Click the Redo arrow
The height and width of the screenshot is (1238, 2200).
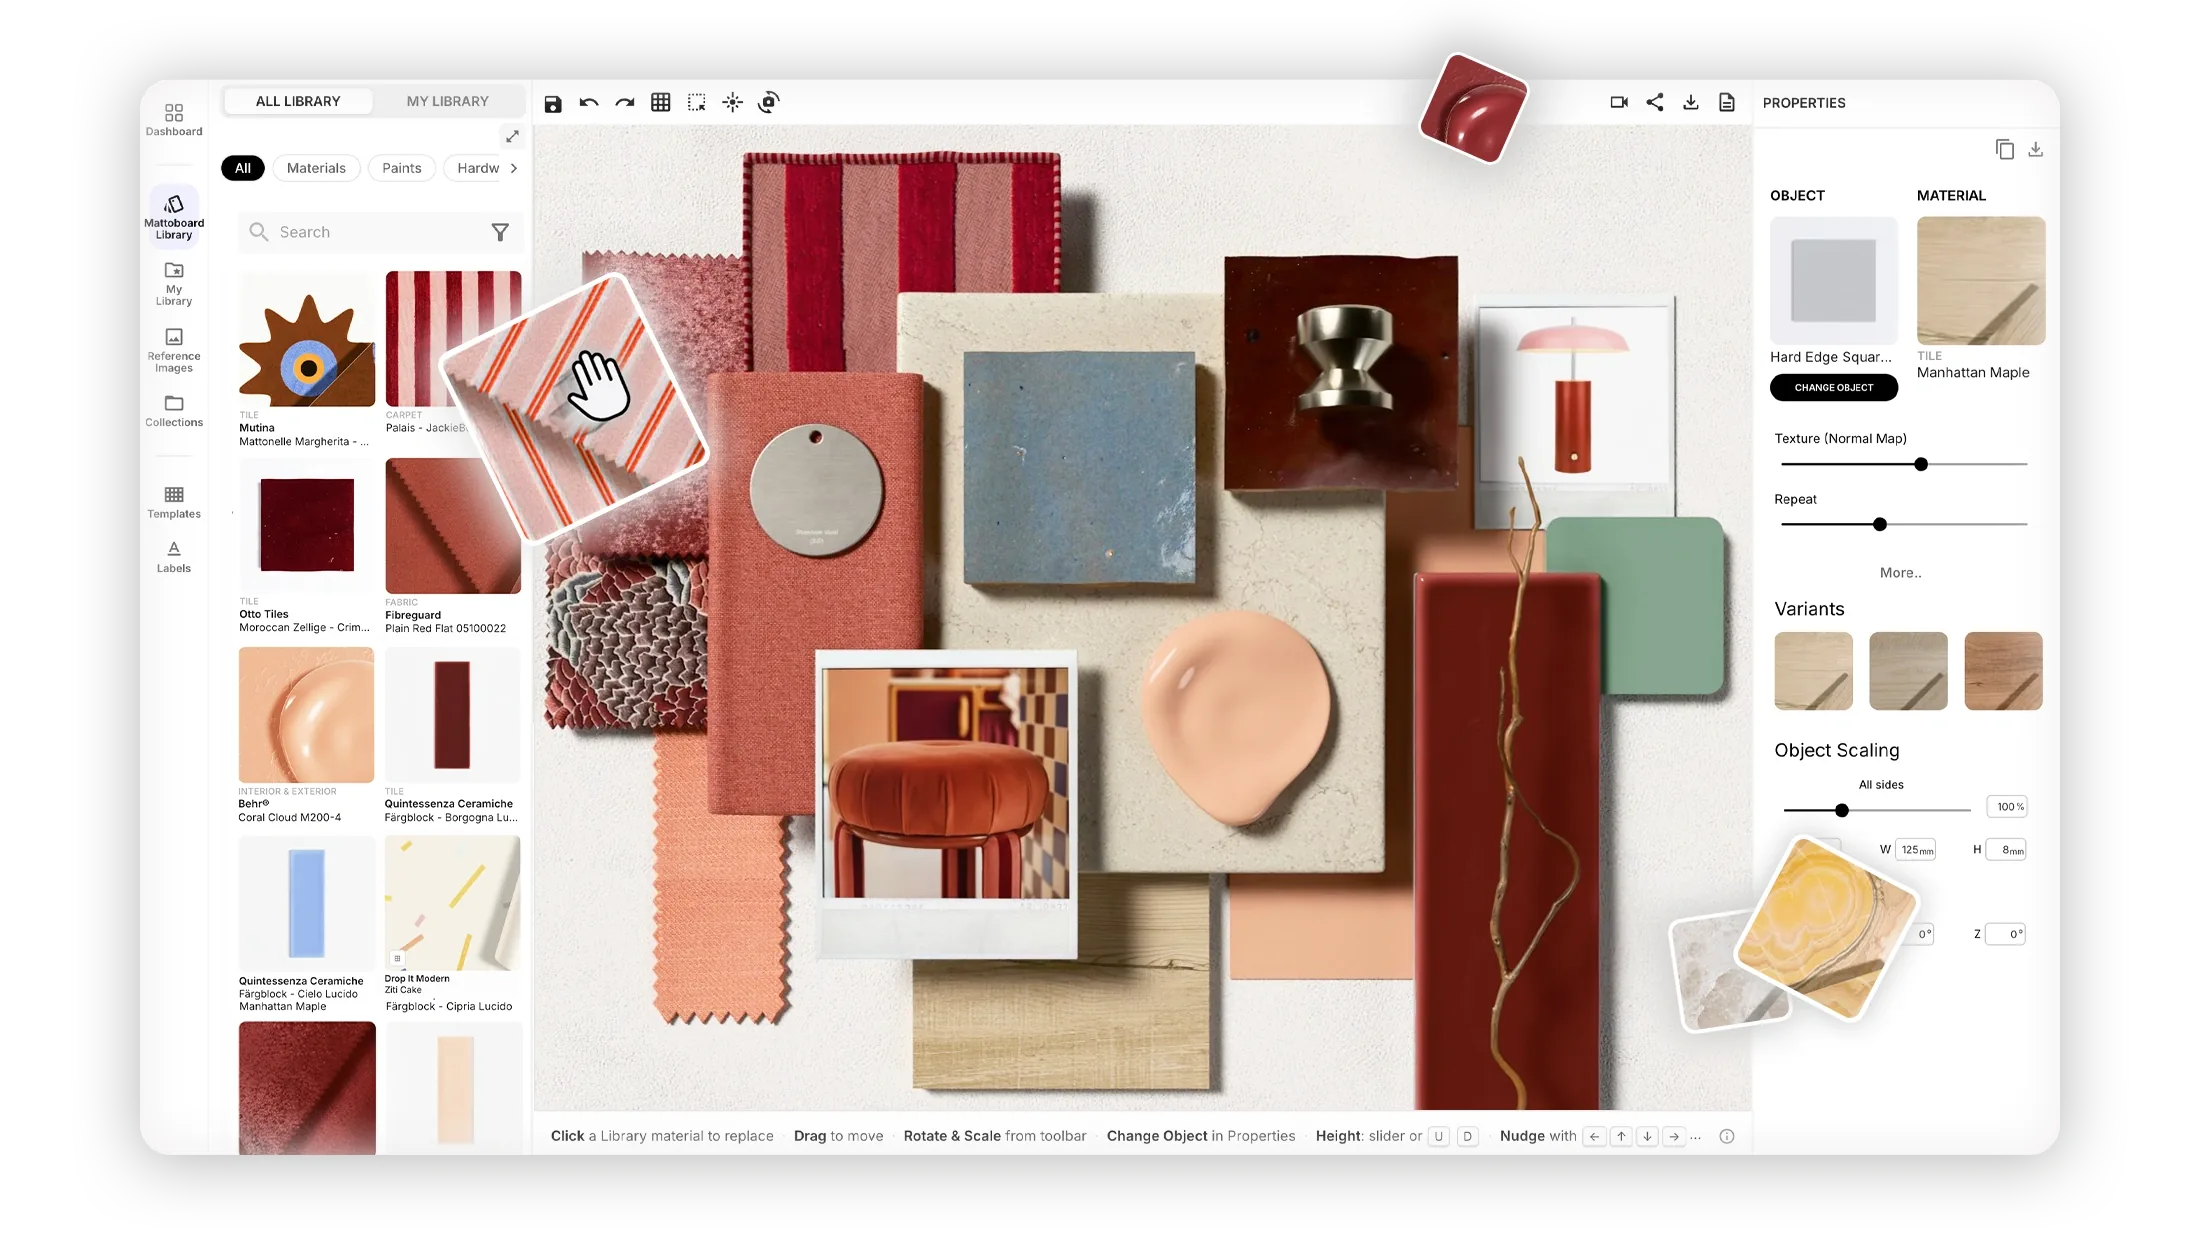pos(625,102)
